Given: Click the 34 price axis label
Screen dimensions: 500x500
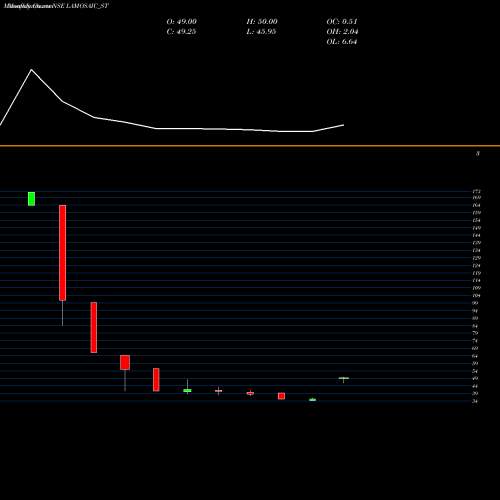Looking at the screenshot, I should (x=475, y=401).
